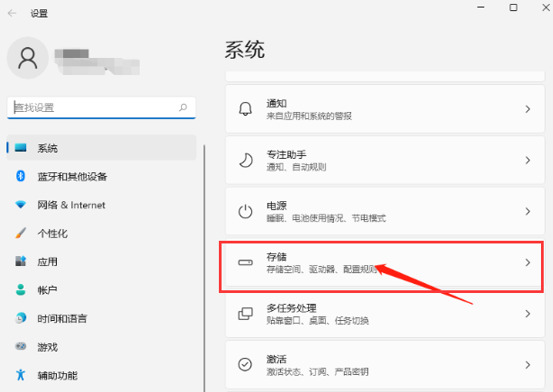Expand 激活 via its chevron
The width and height of the screenshot is (553, 392).
coord(528,364)
